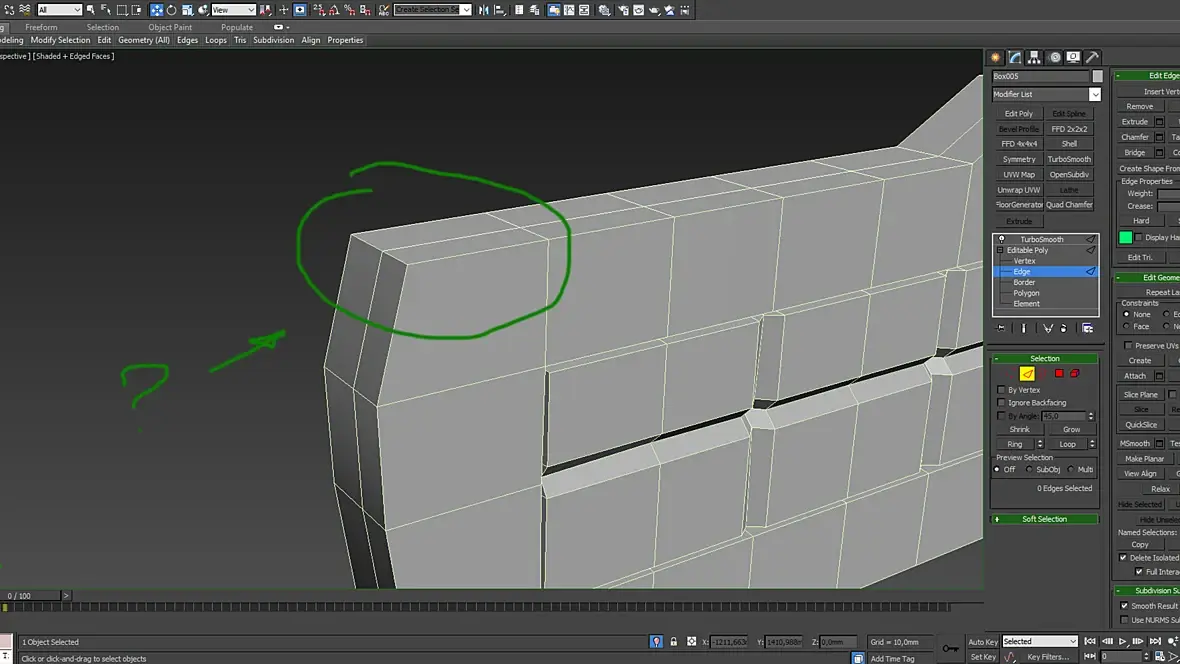Open the Edges ribbon menu

(187, 41)
